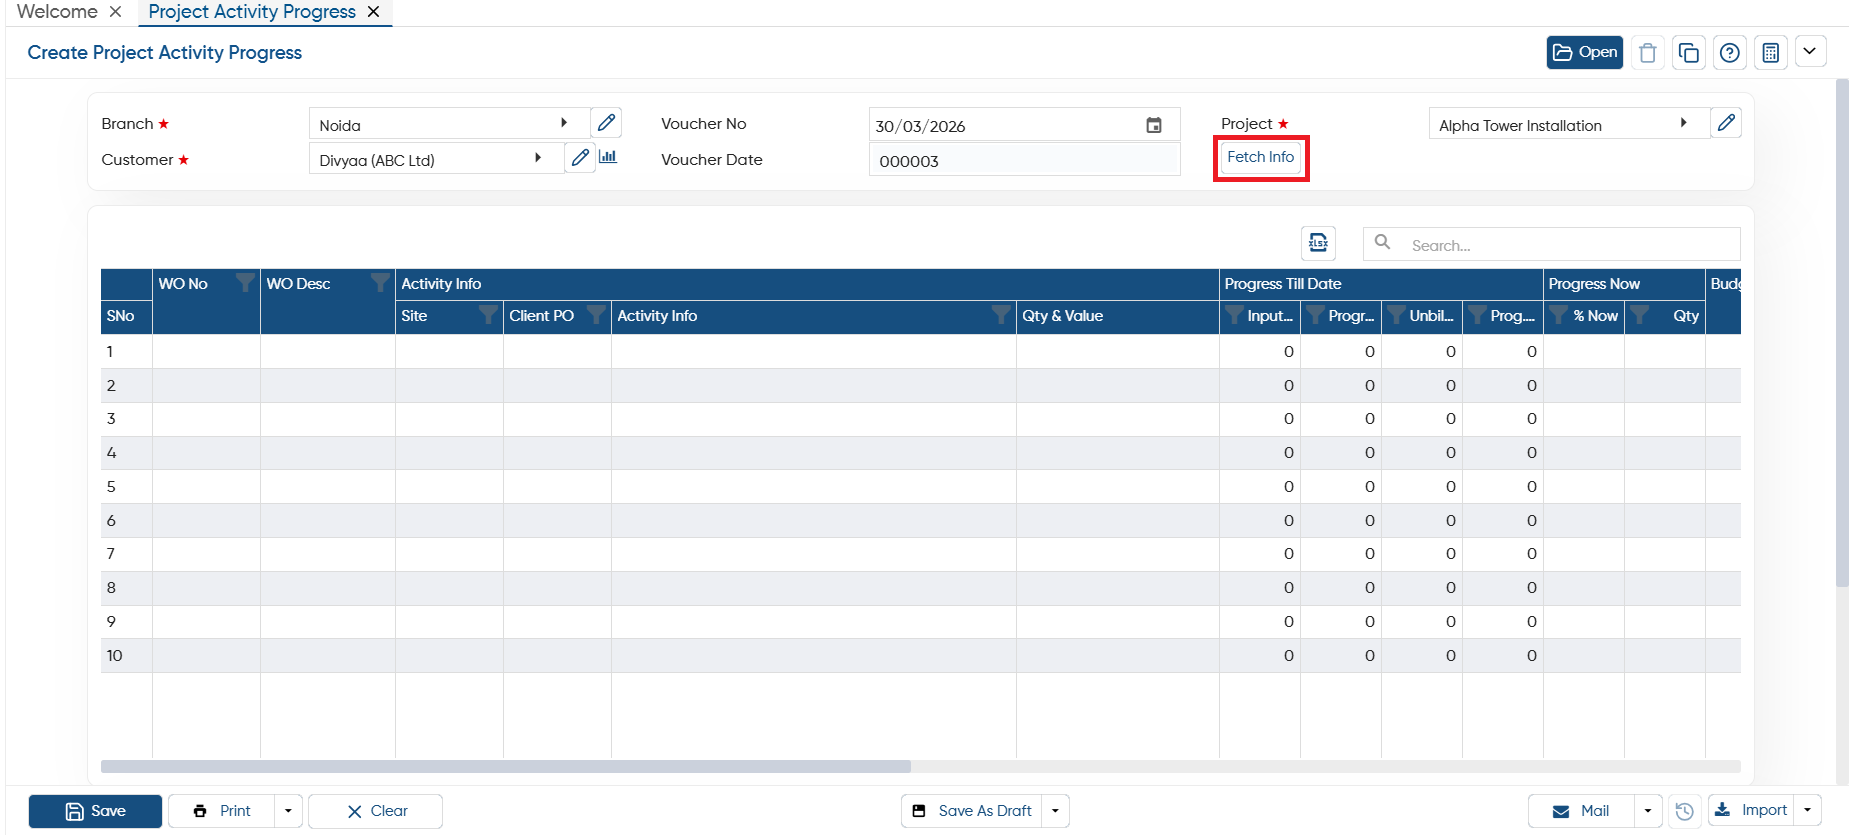This screenshot has height=835, width=1849.
Task: Click the trash delete icon in header
Action: (1648, 53)
